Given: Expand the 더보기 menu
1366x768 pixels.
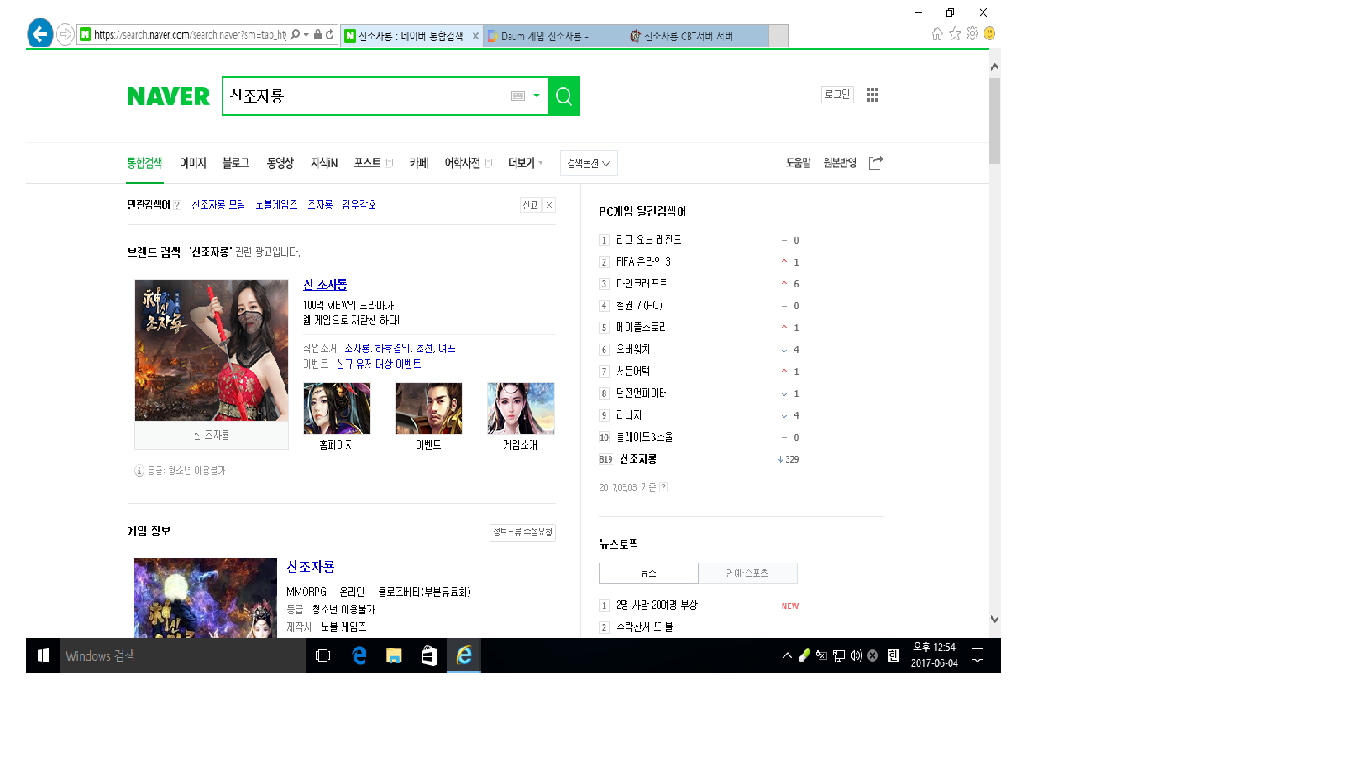Looking at the screenshot, I should tap(526, 163).
